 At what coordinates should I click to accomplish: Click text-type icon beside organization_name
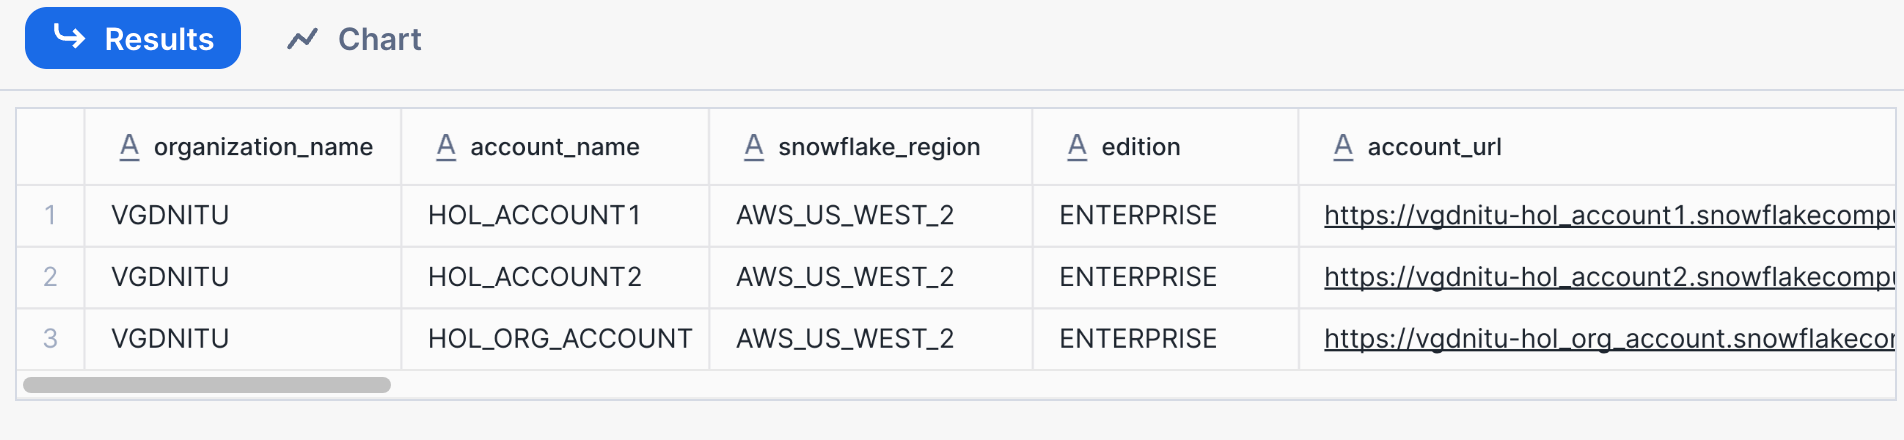[x=129, y=147]
